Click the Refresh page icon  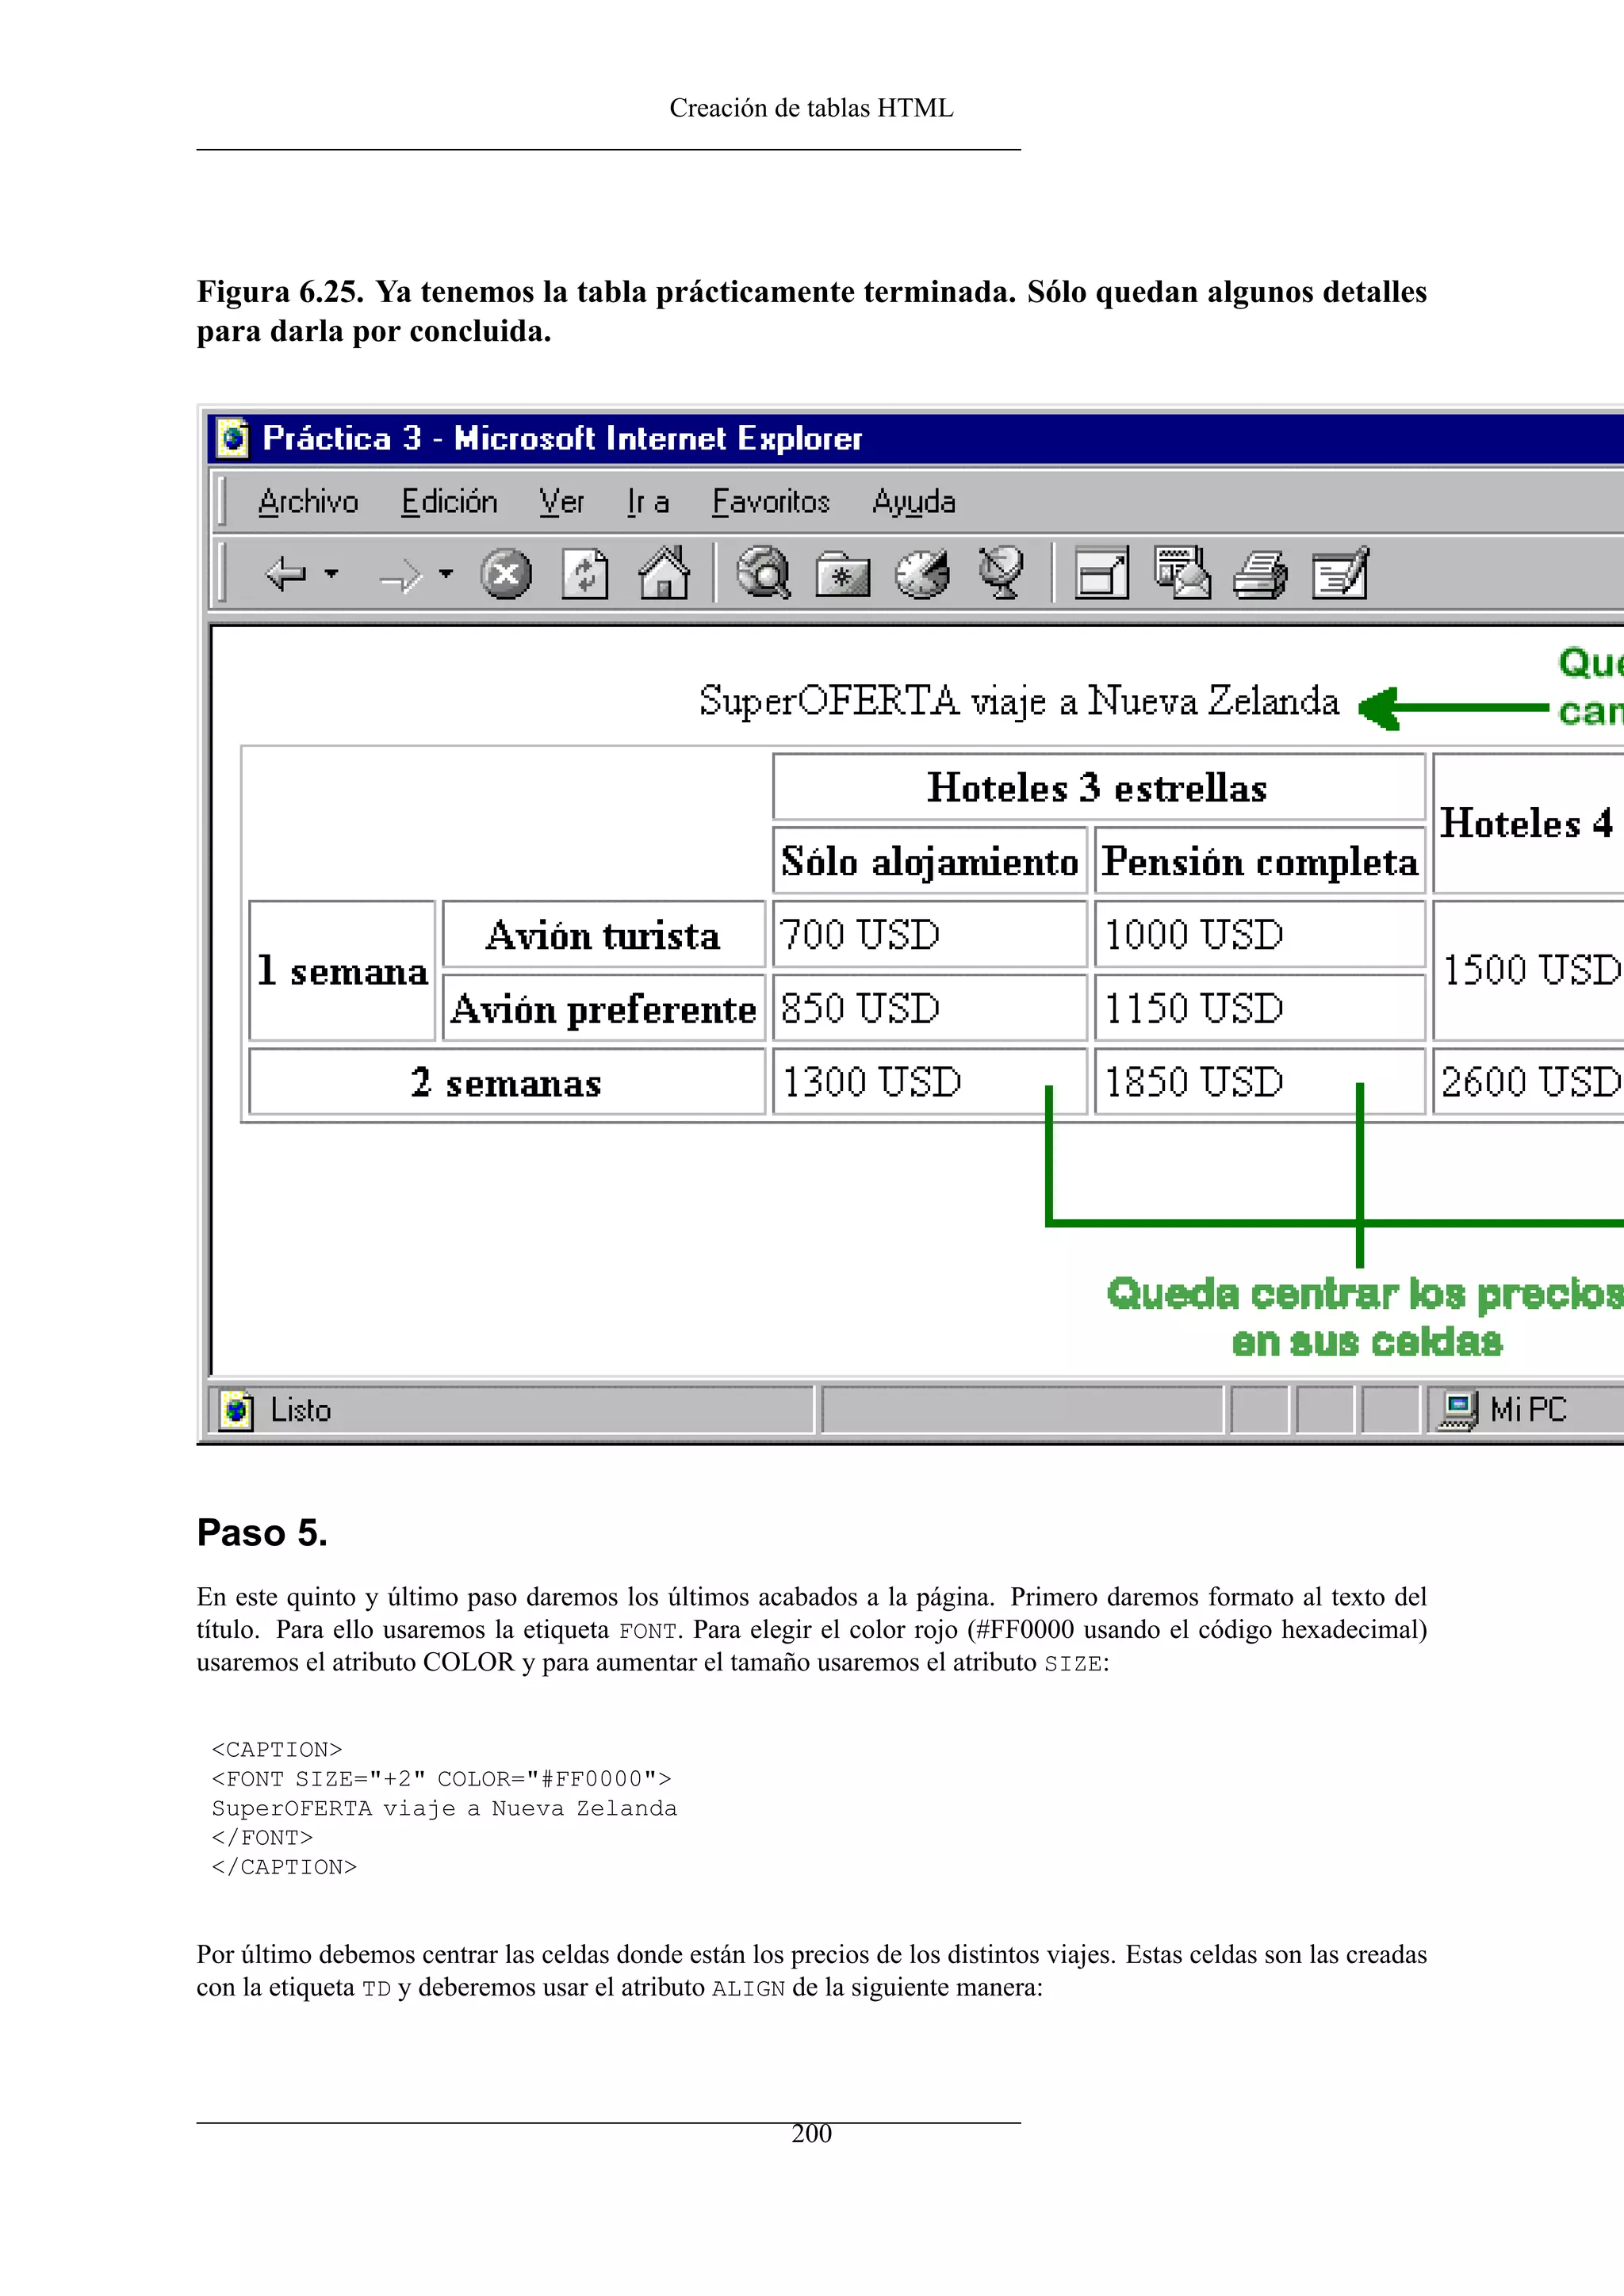click(585, 574)
